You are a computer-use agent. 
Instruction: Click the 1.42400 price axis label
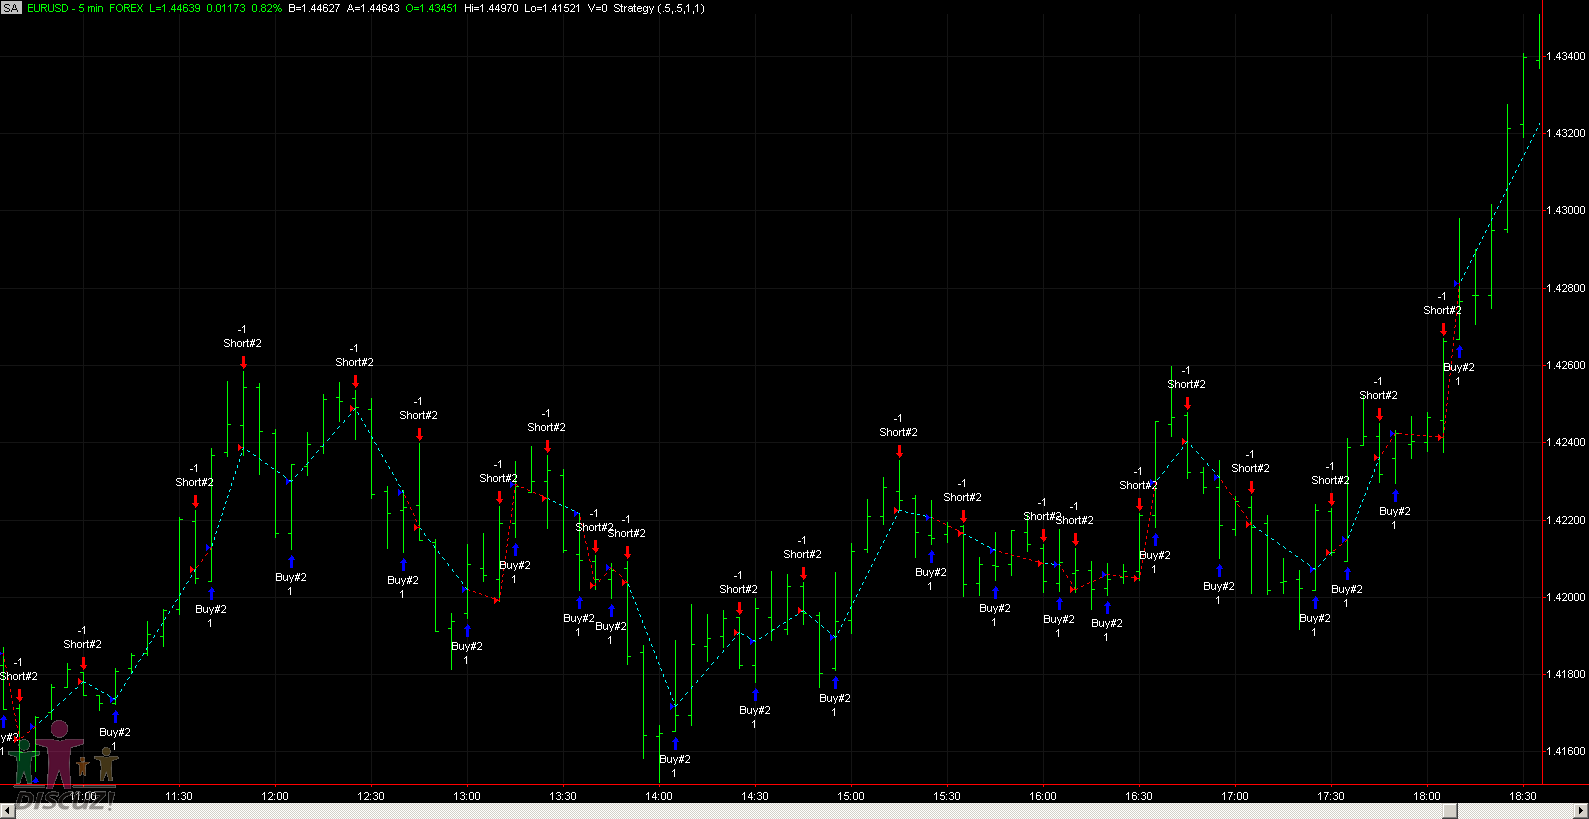(x=1566, y=442)
